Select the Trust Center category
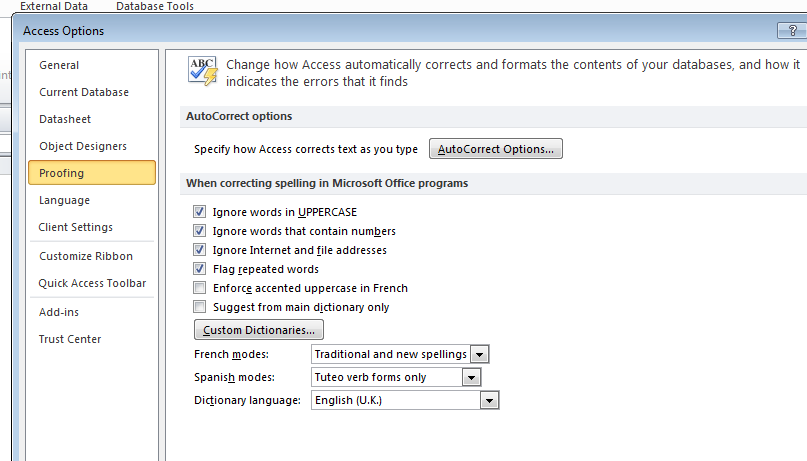Screen dimensions: 807x461 70,339
